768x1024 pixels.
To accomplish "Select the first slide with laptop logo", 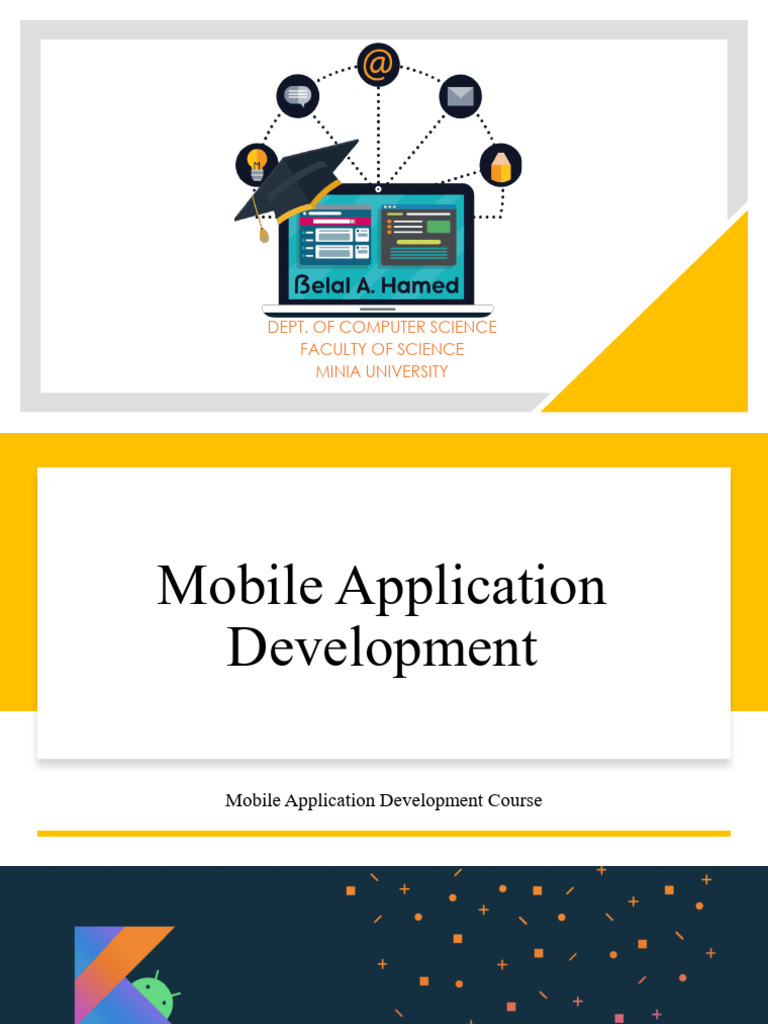I will (x=384, y=216).
